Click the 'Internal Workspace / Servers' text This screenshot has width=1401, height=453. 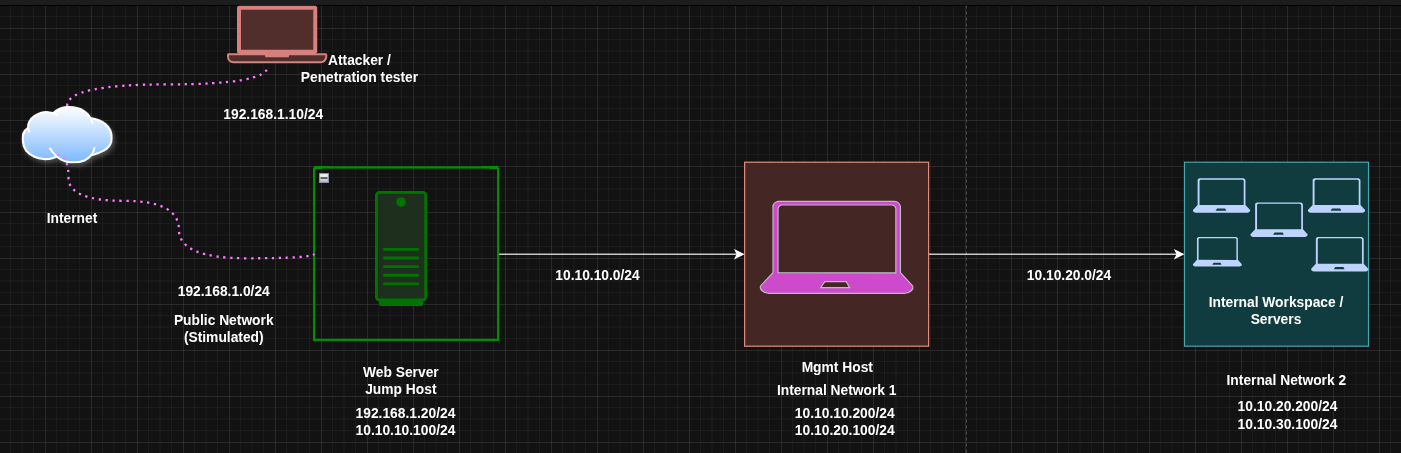(x=1275, y=310)
